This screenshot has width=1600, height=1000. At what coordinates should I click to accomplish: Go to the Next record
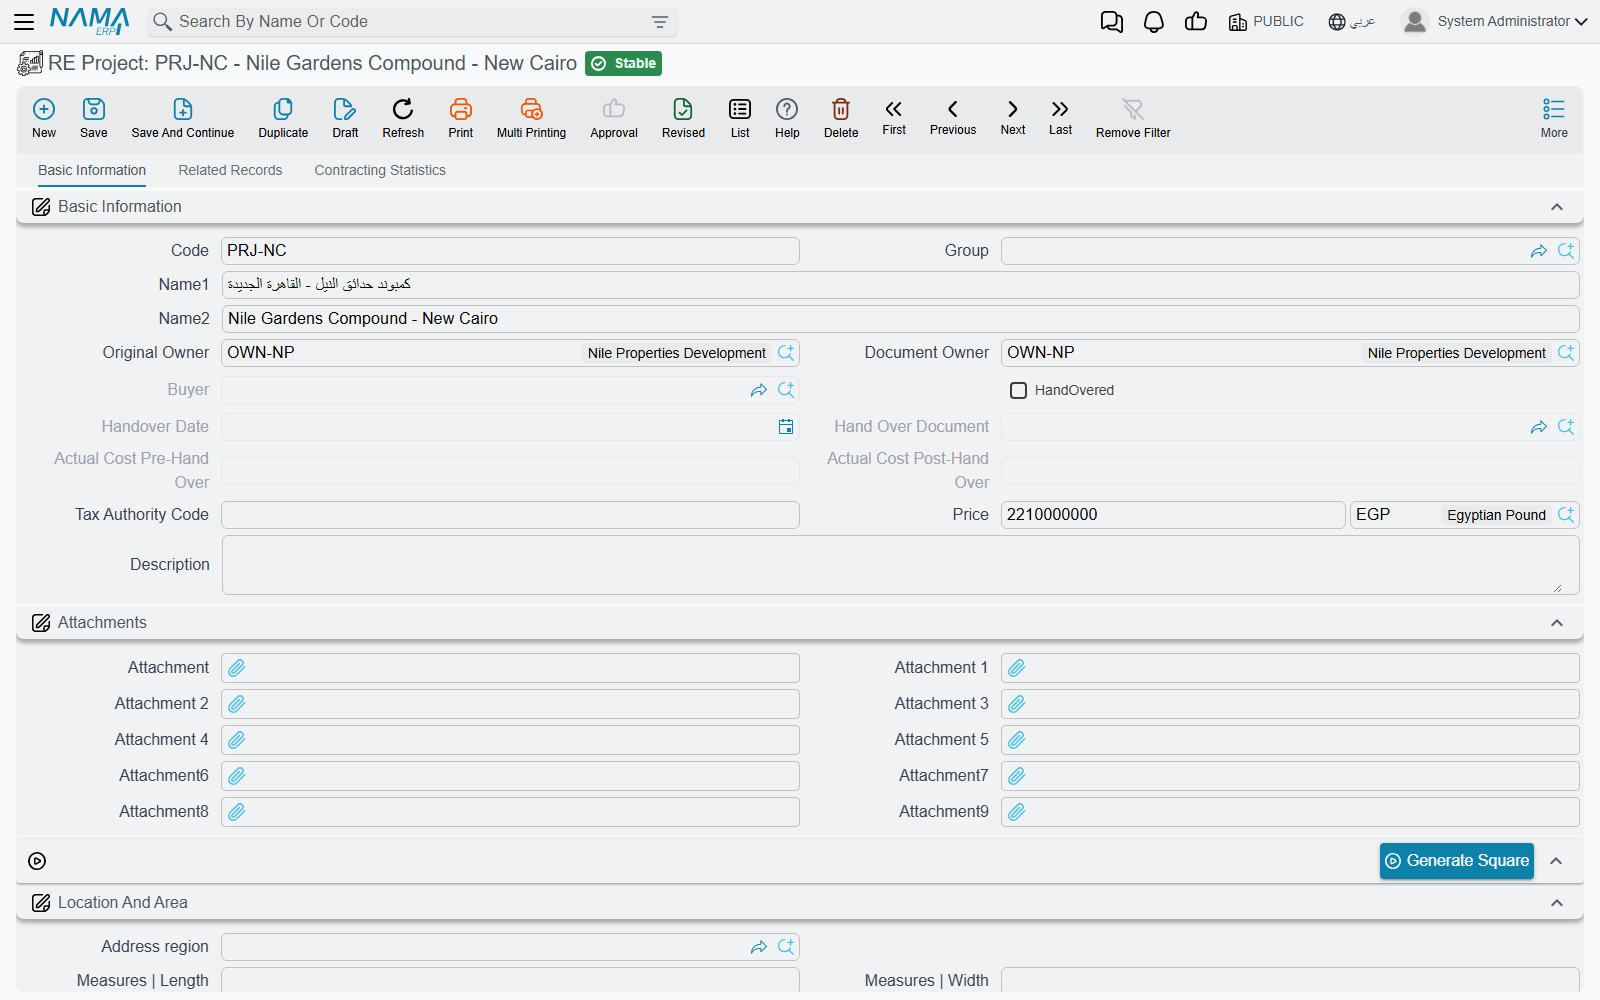pyautogui.click(x=1013, y=117)
